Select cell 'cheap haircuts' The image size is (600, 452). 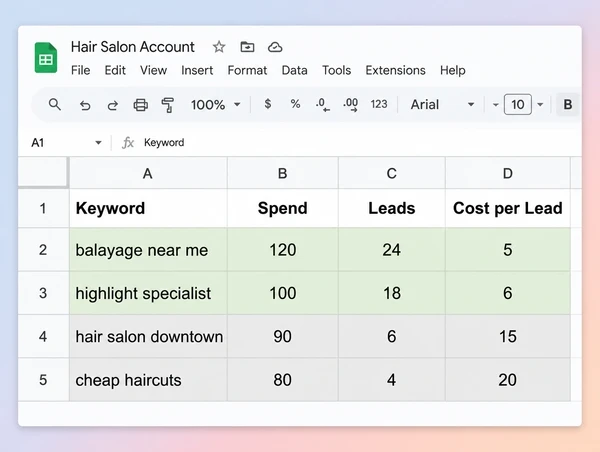point(148,380)
